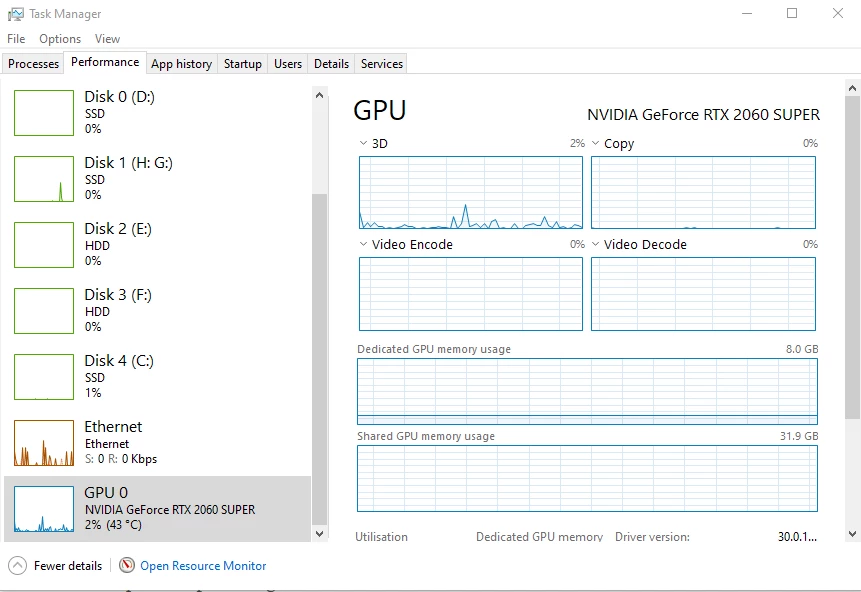Click the 'Driver version:' label
Screen dimensions: 861x592
point(652,537)
